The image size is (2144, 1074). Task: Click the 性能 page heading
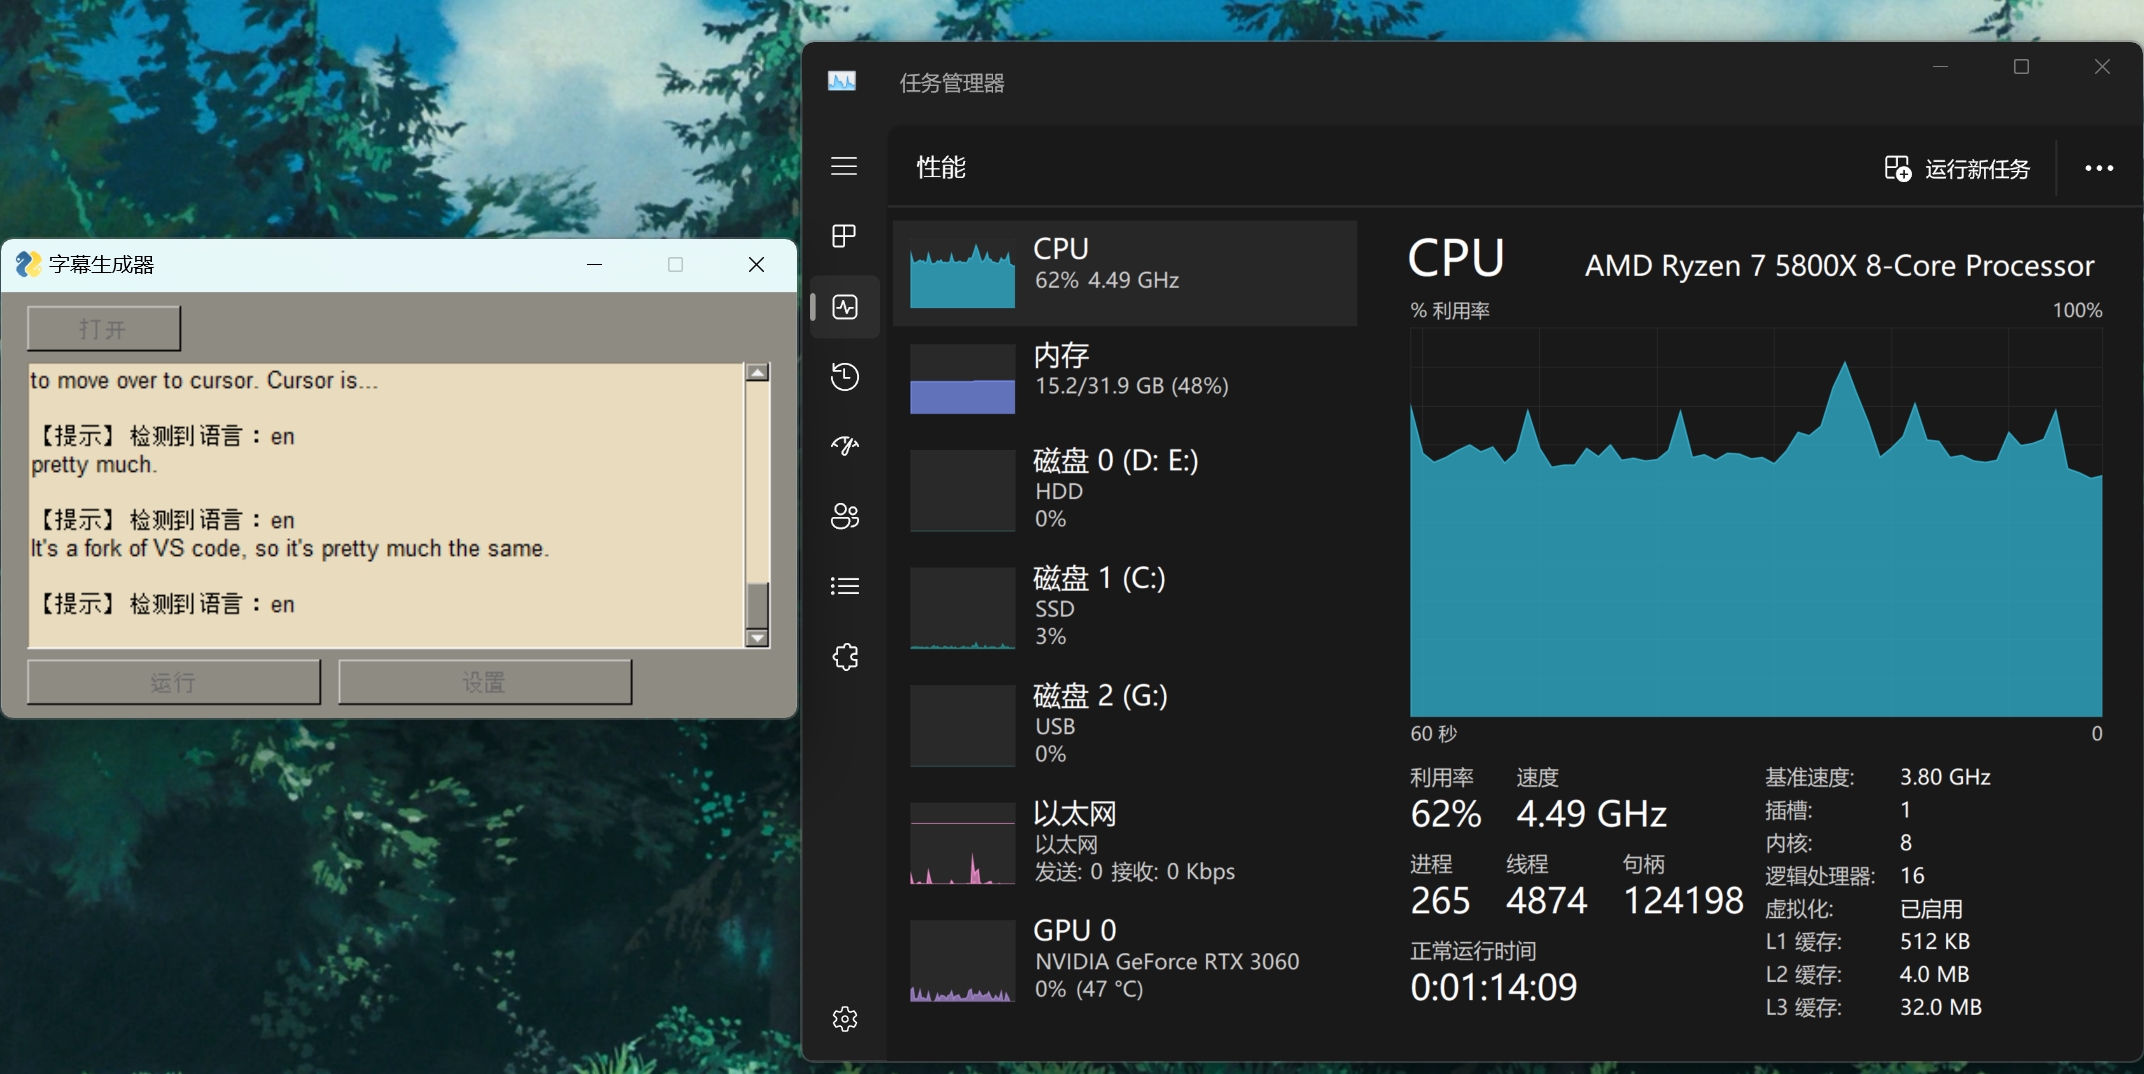point(941,167)
